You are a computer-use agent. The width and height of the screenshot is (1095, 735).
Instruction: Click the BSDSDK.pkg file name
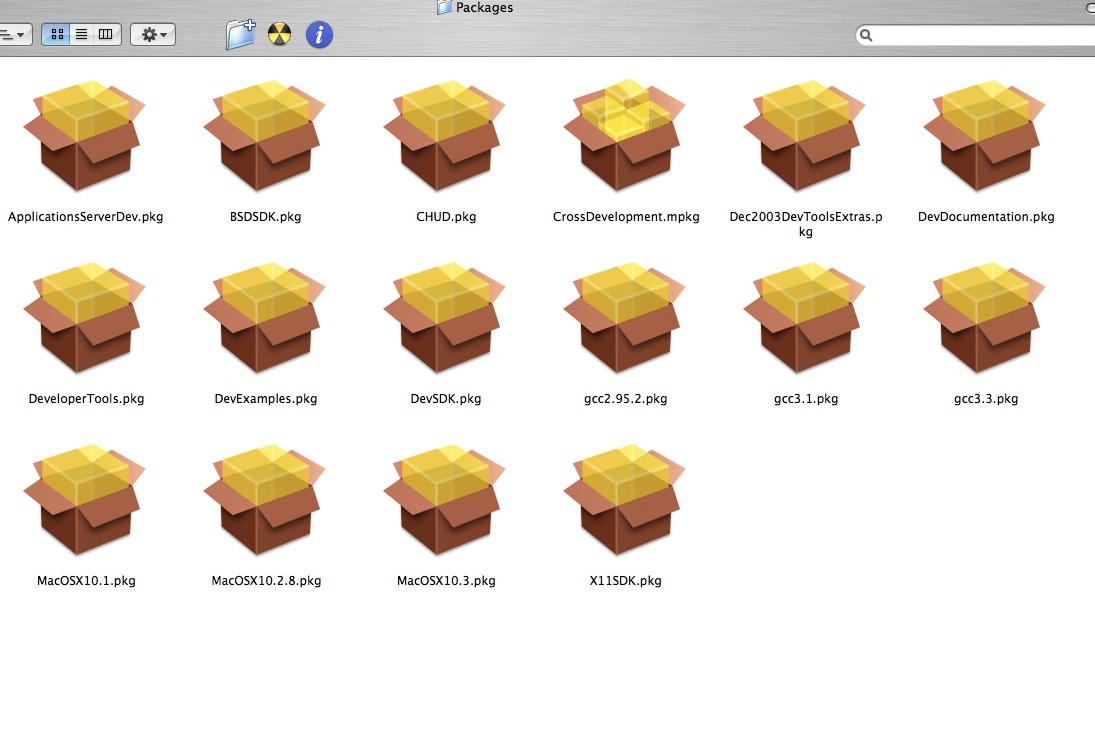pyautogui.click(x=265, y=217)
